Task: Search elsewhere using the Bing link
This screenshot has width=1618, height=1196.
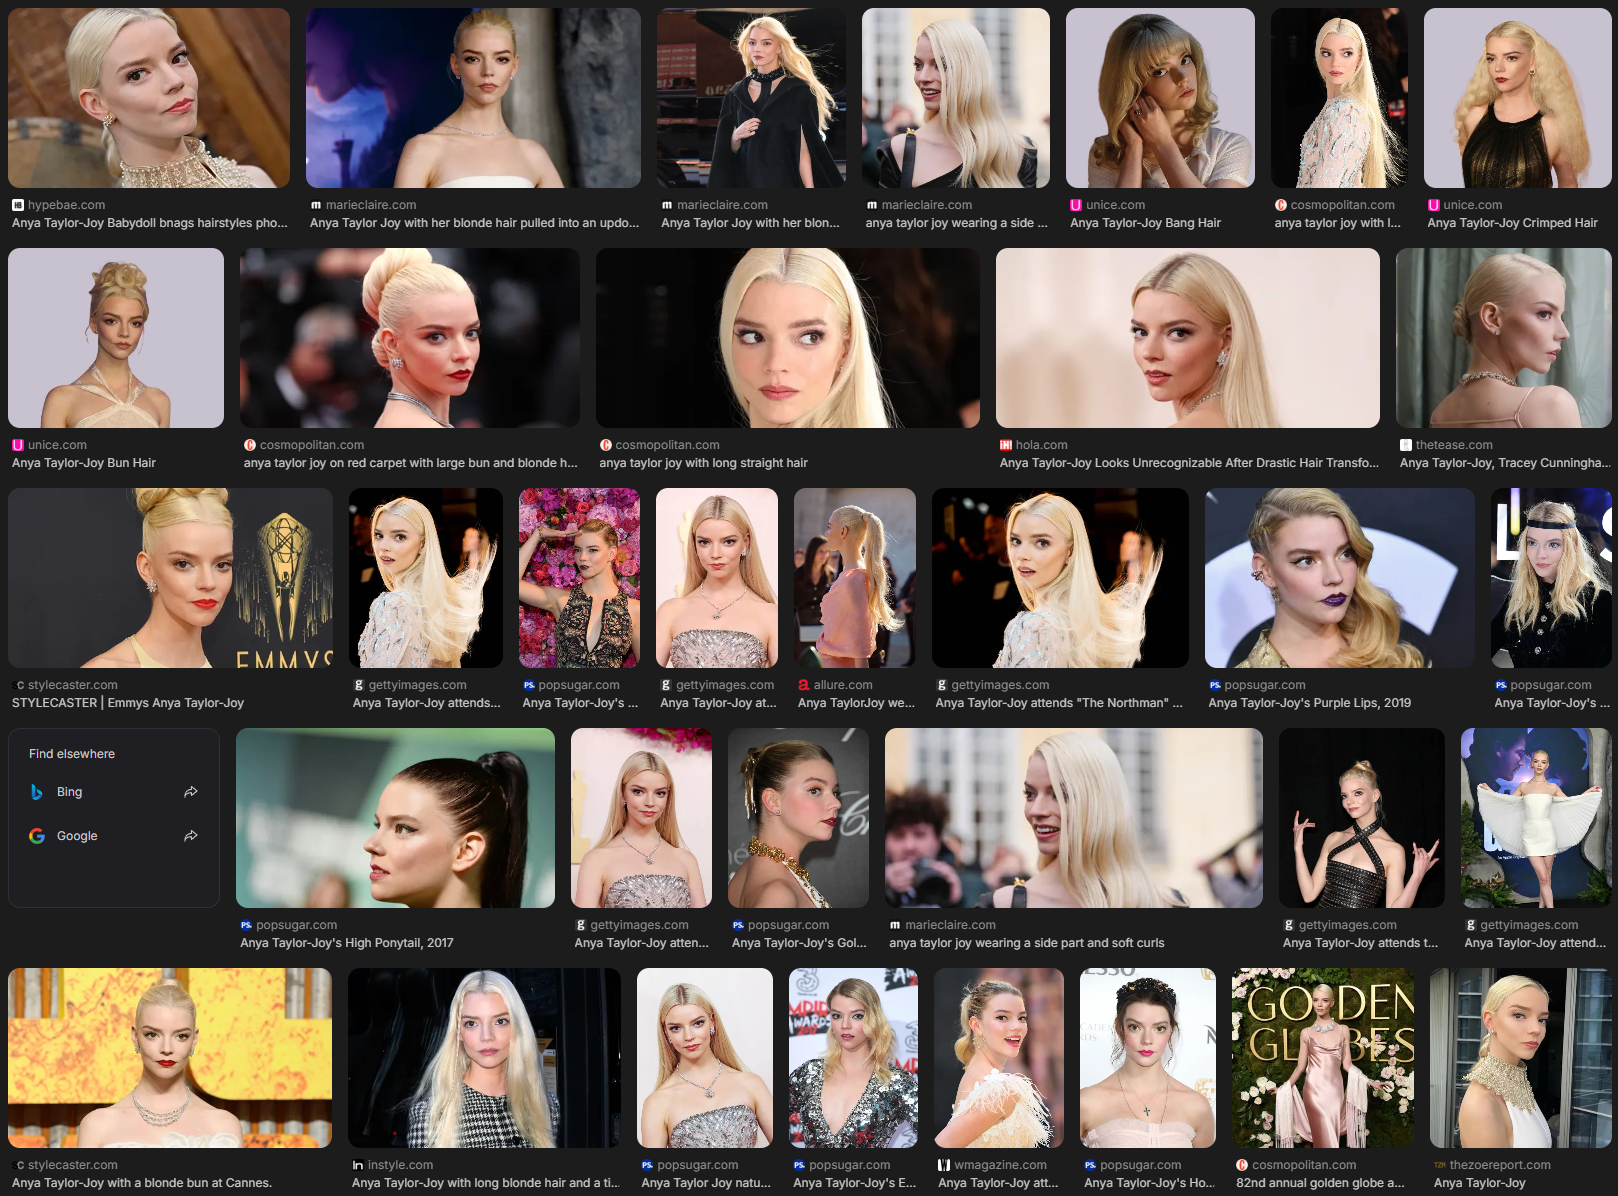Action: pyautogui.click(x=114, y=792)
